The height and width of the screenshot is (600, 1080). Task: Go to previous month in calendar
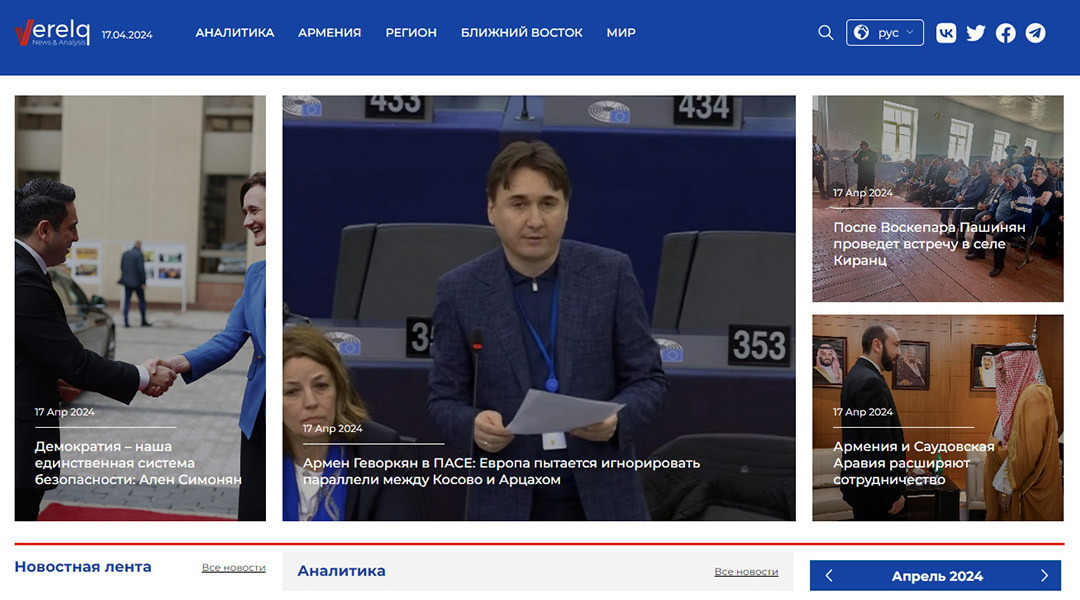(829, 576)
